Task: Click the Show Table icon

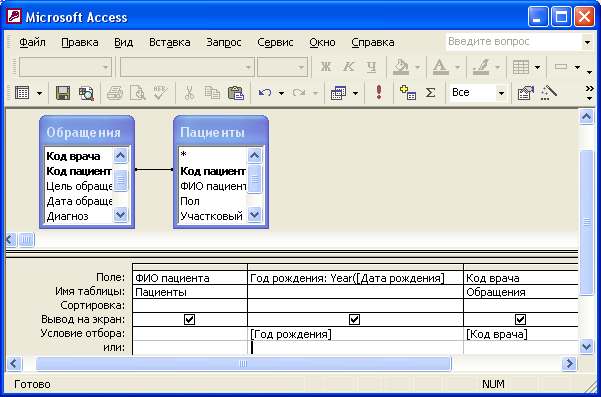Action: (x=408, y=93)
